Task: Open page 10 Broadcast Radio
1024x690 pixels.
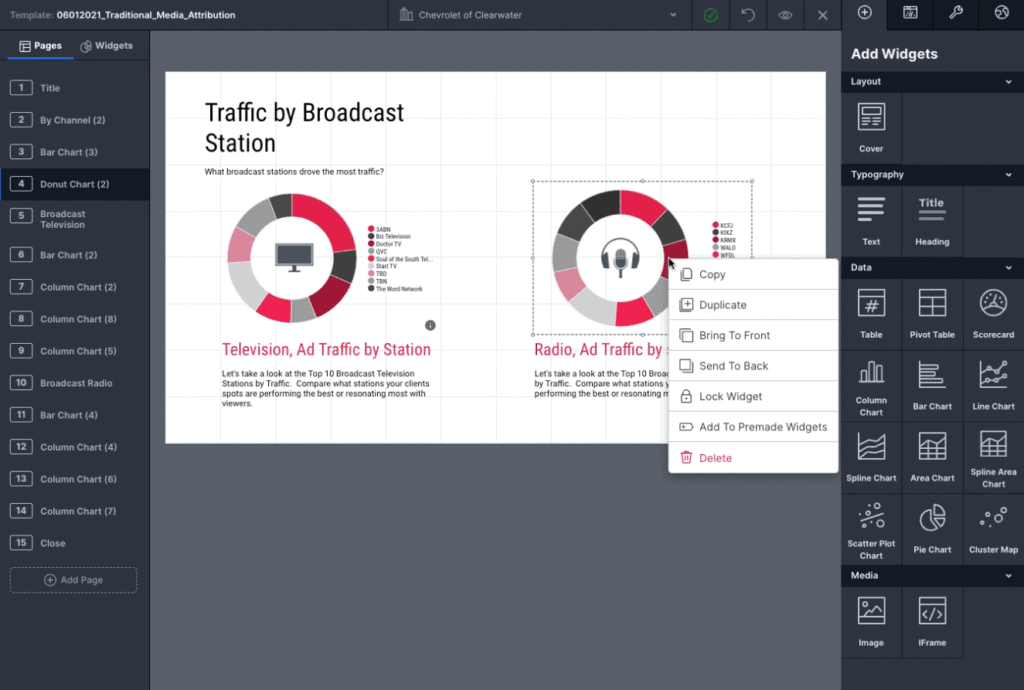Action: pyautogui.click(x=75, y=383)
